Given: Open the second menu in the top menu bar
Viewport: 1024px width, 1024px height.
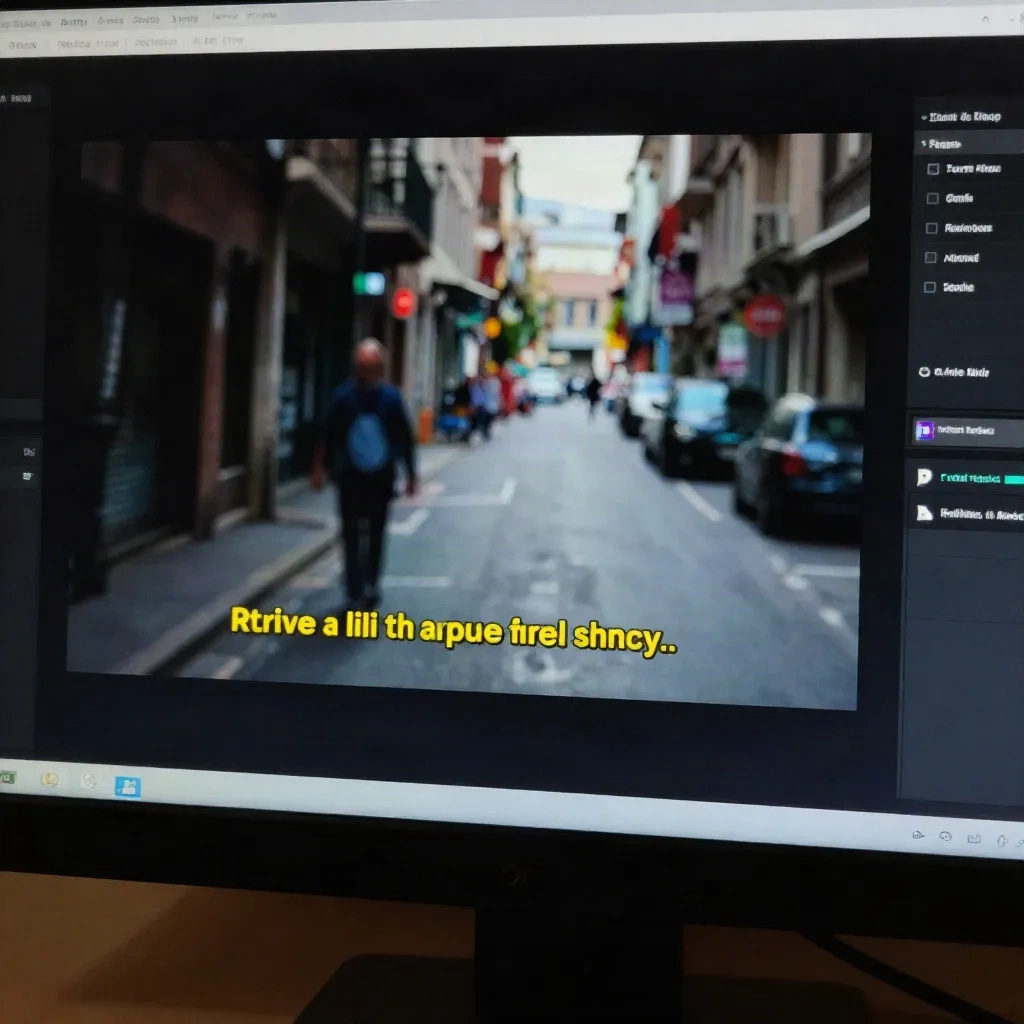Looking at the screenshot, I should pyautogui.click(x=73, y=22).
